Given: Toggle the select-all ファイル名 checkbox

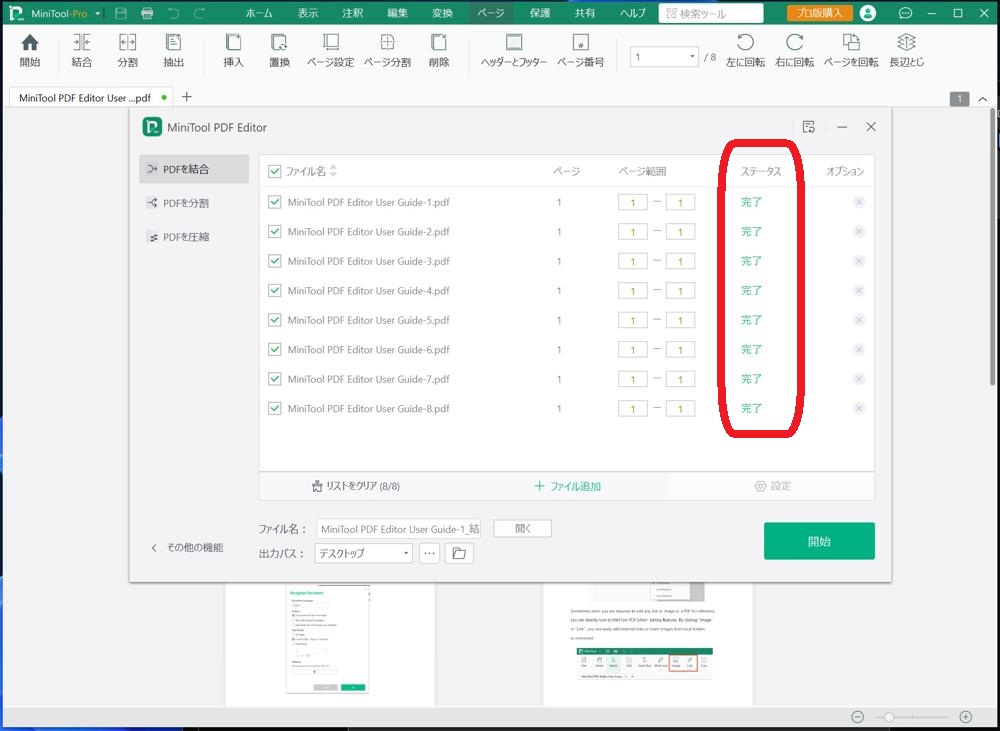Looking at the screenshot, I should (275, 171).
